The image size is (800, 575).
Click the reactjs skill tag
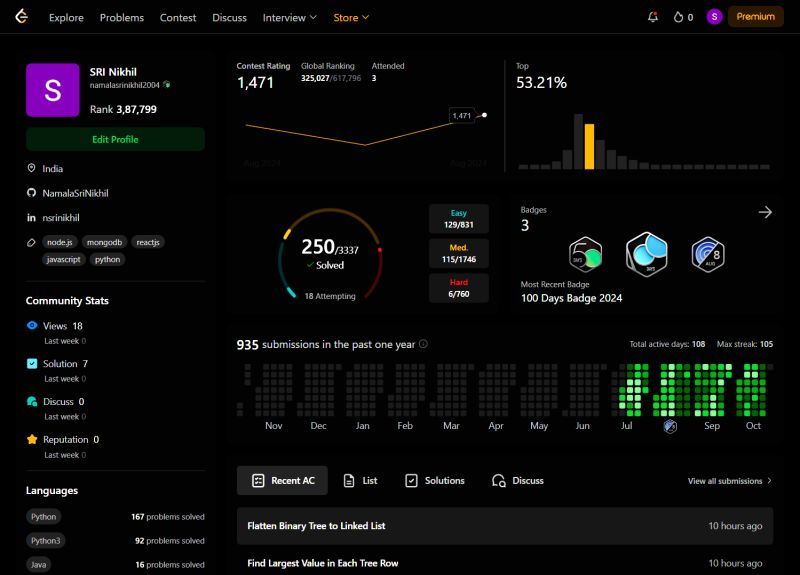(148, 242)
